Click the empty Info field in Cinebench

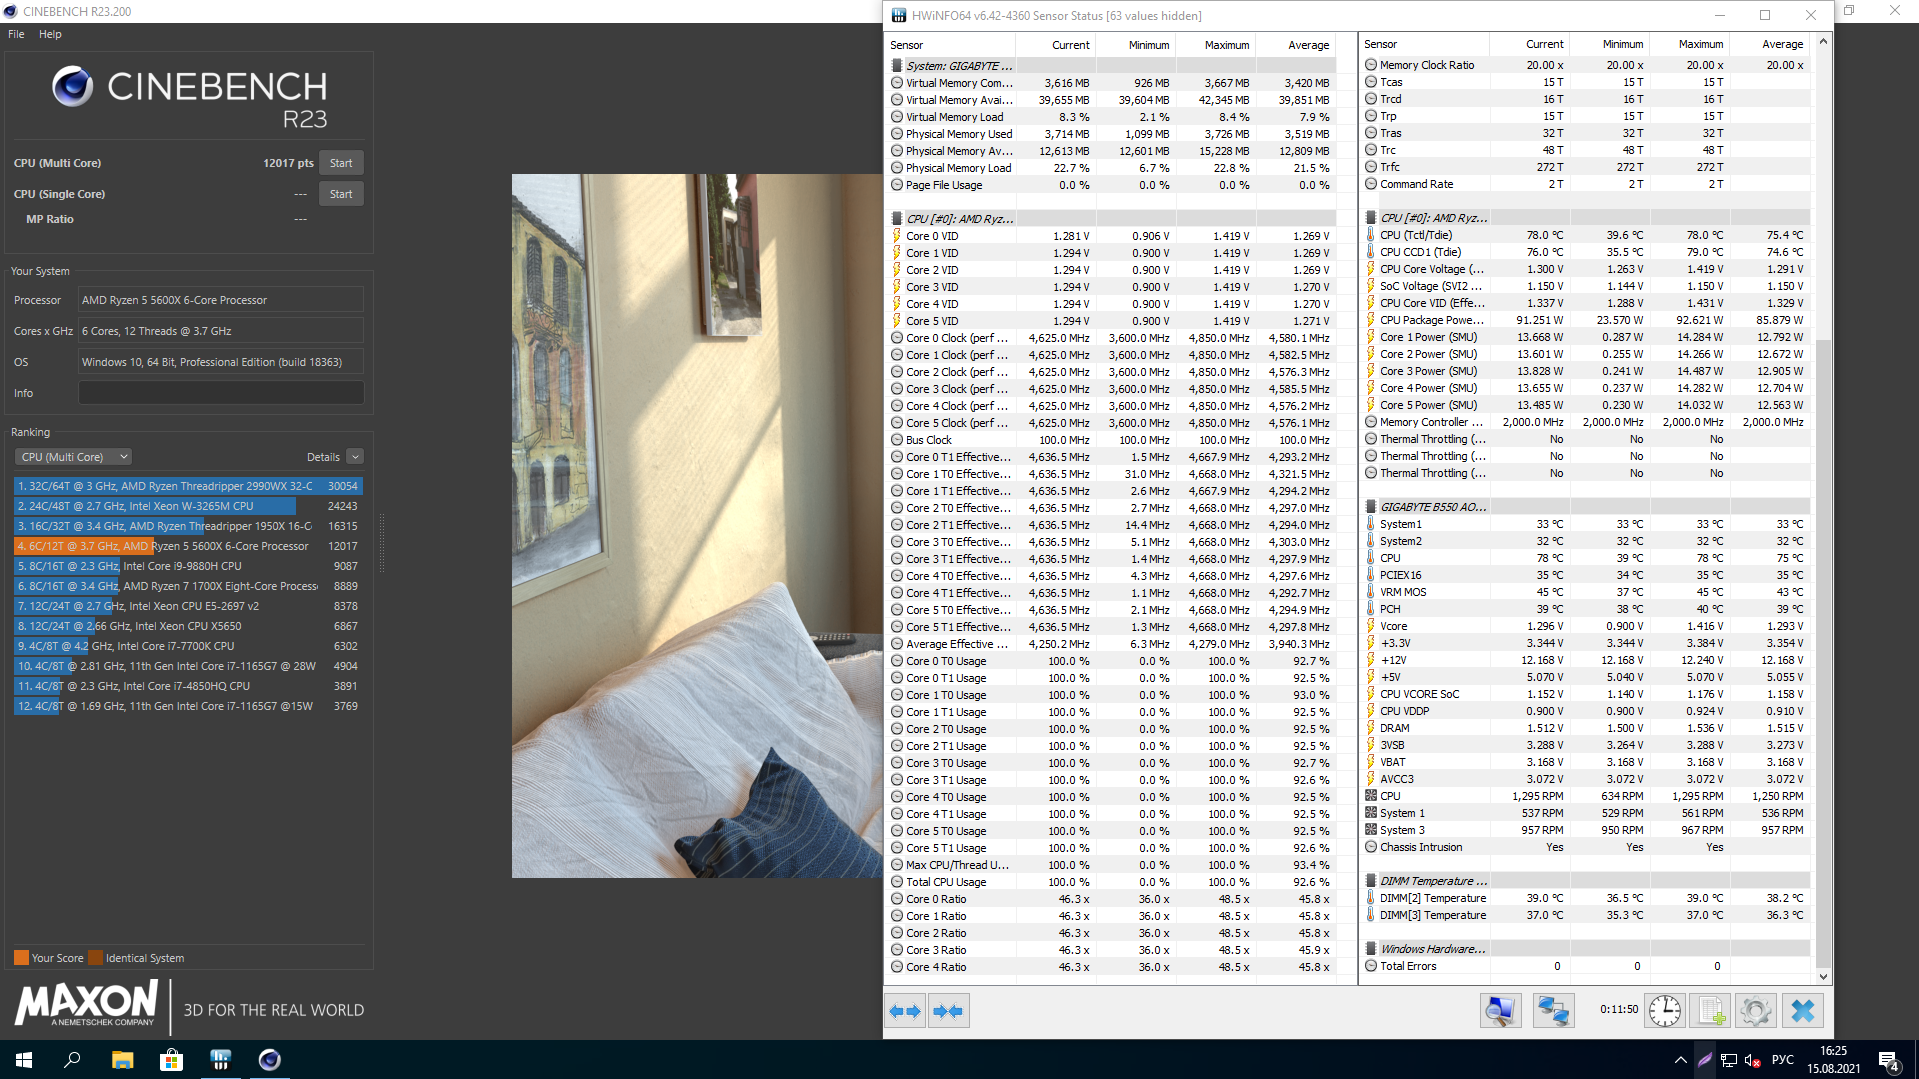(221, 393)
